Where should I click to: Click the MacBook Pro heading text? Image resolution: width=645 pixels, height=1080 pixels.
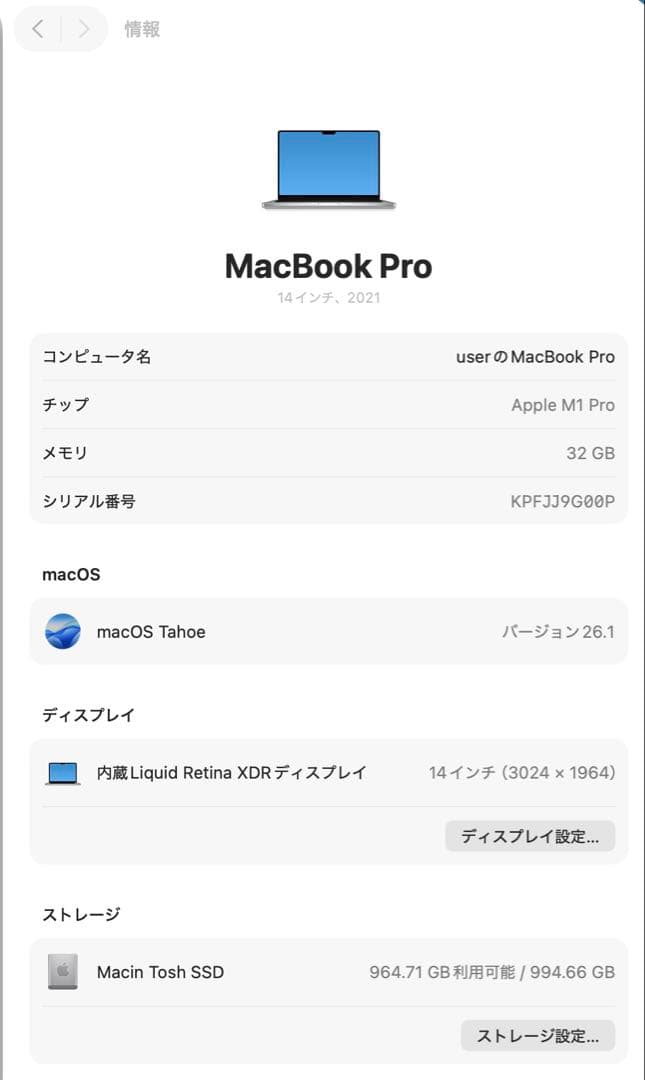click(x=329, y=267)
